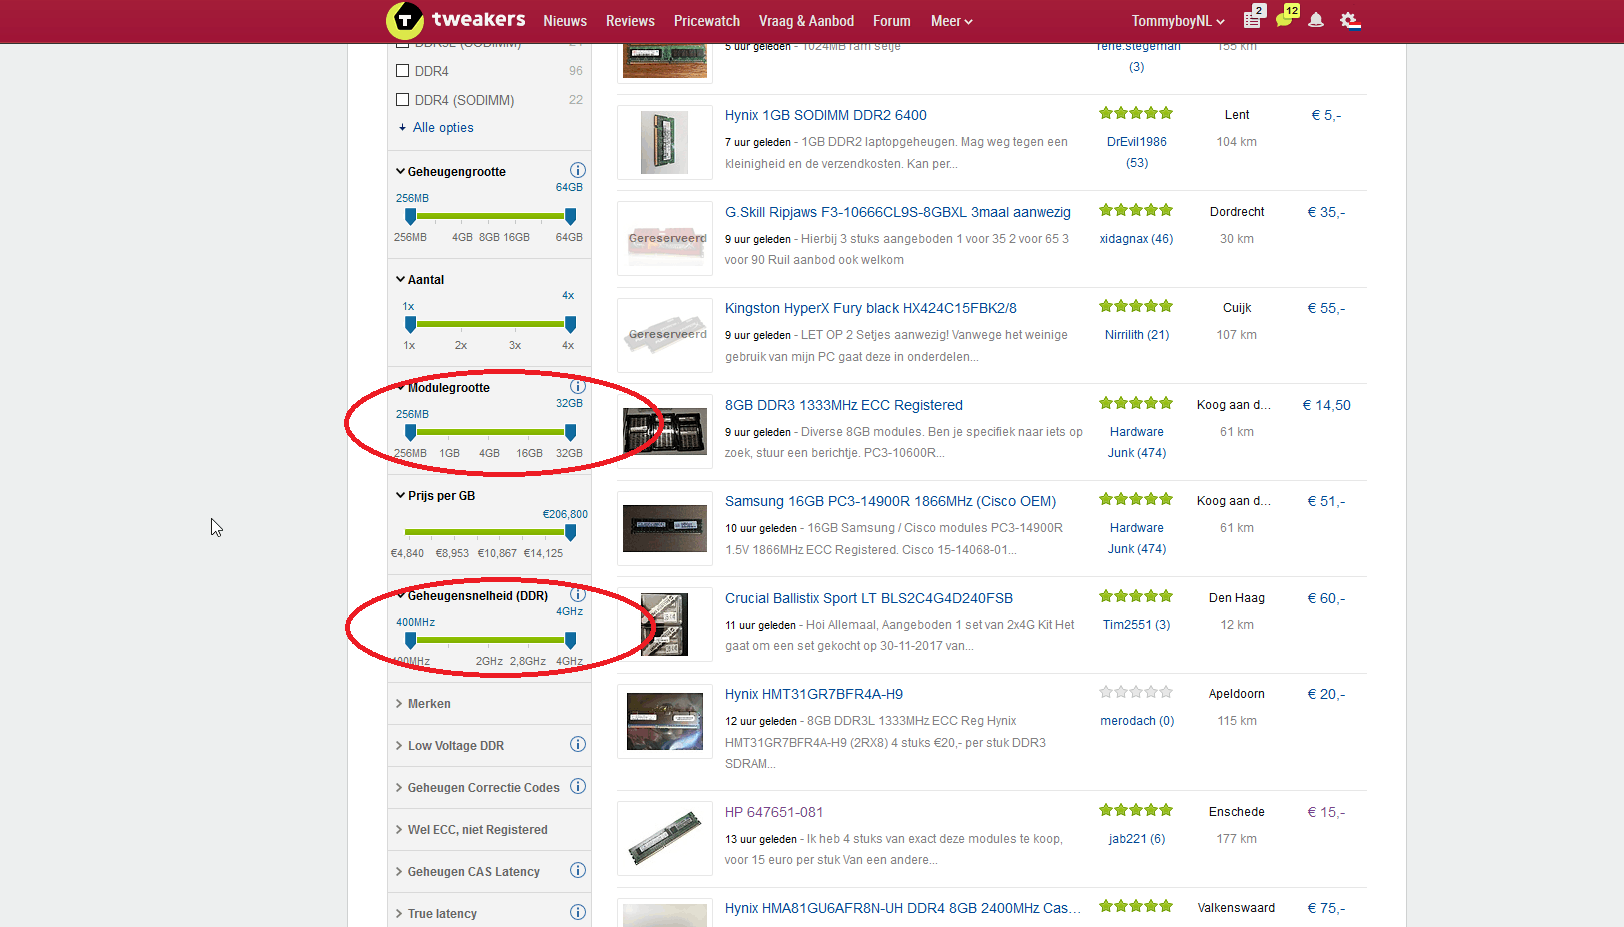Image resolution: width=1624 pixels, height=927 pixels.
Task: View seller profile DrEvil1986
Action: coord(1137,142)
